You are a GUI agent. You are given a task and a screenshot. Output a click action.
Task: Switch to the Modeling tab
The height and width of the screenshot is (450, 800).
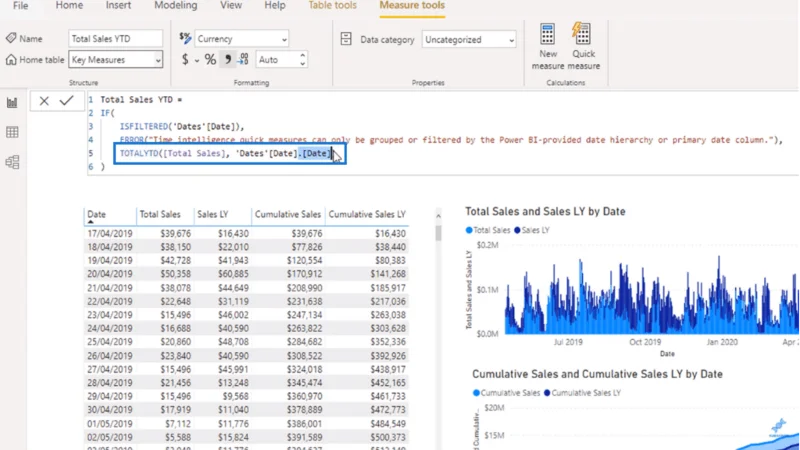(x=176, y=6)
